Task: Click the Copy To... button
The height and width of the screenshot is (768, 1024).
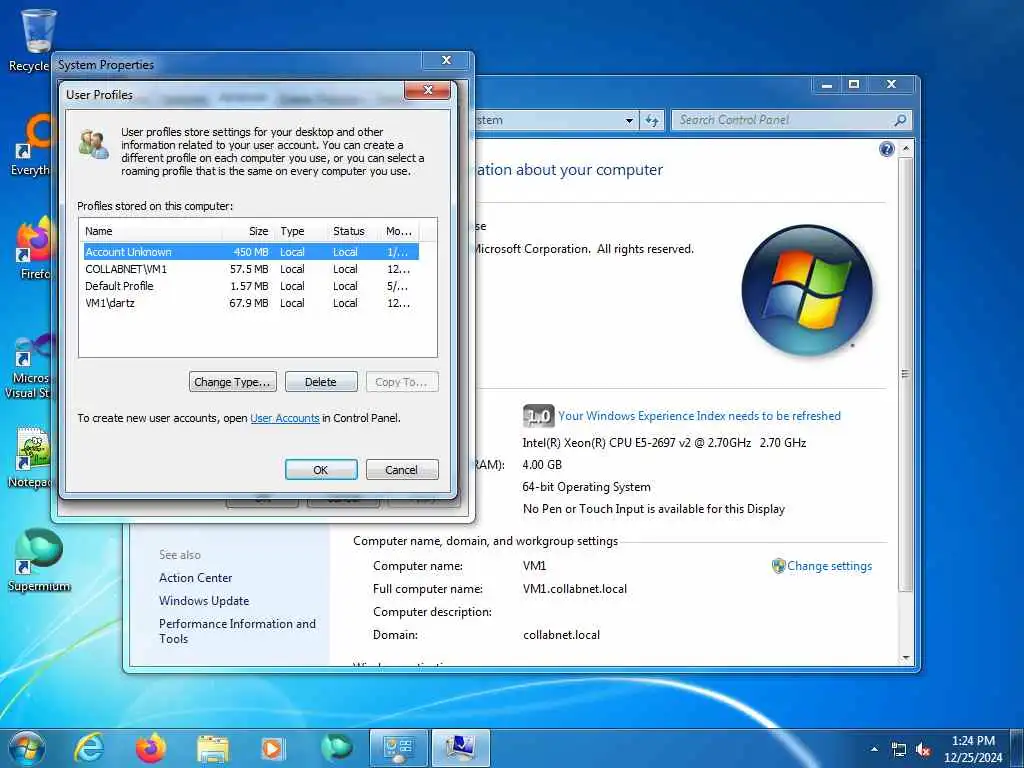Action: coord(402,382)
